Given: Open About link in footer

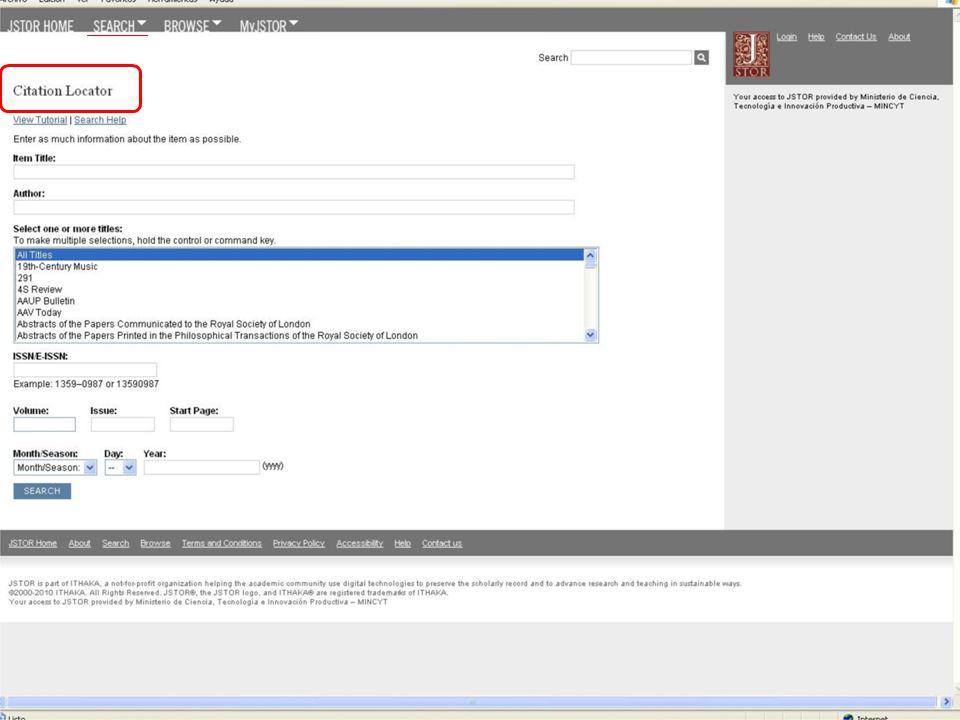Looking at the screenshot, I should tap(80, 544).
